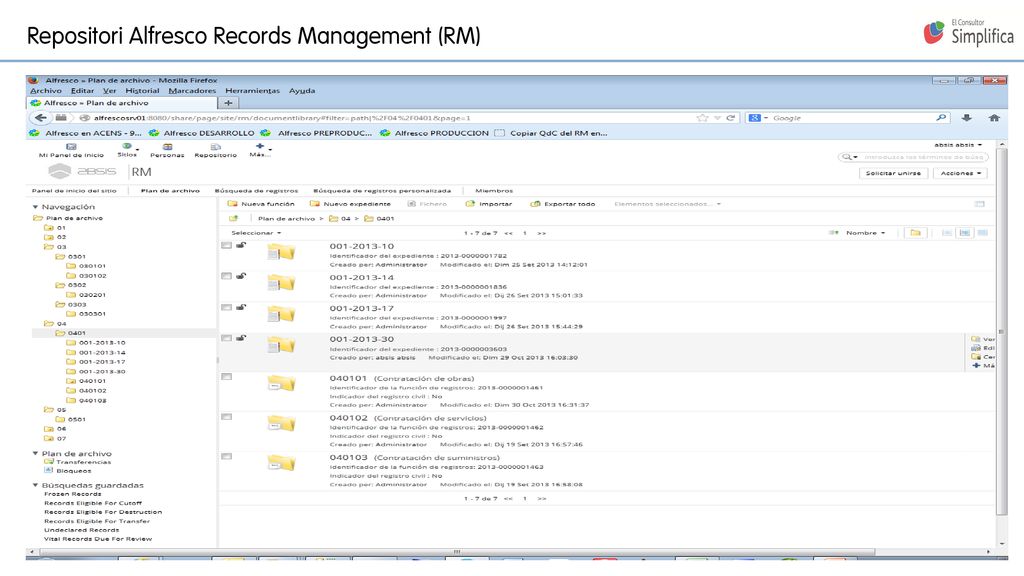Click the Google search magnifier icon
The height and width of the screenshot is (576, 1024).
tap(941, 118)
